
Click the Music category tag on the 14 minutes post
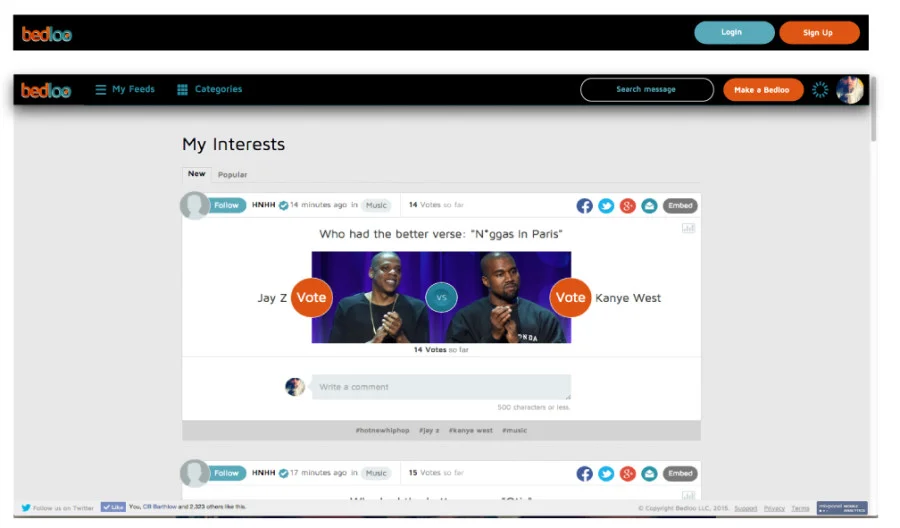coord(377,205)
